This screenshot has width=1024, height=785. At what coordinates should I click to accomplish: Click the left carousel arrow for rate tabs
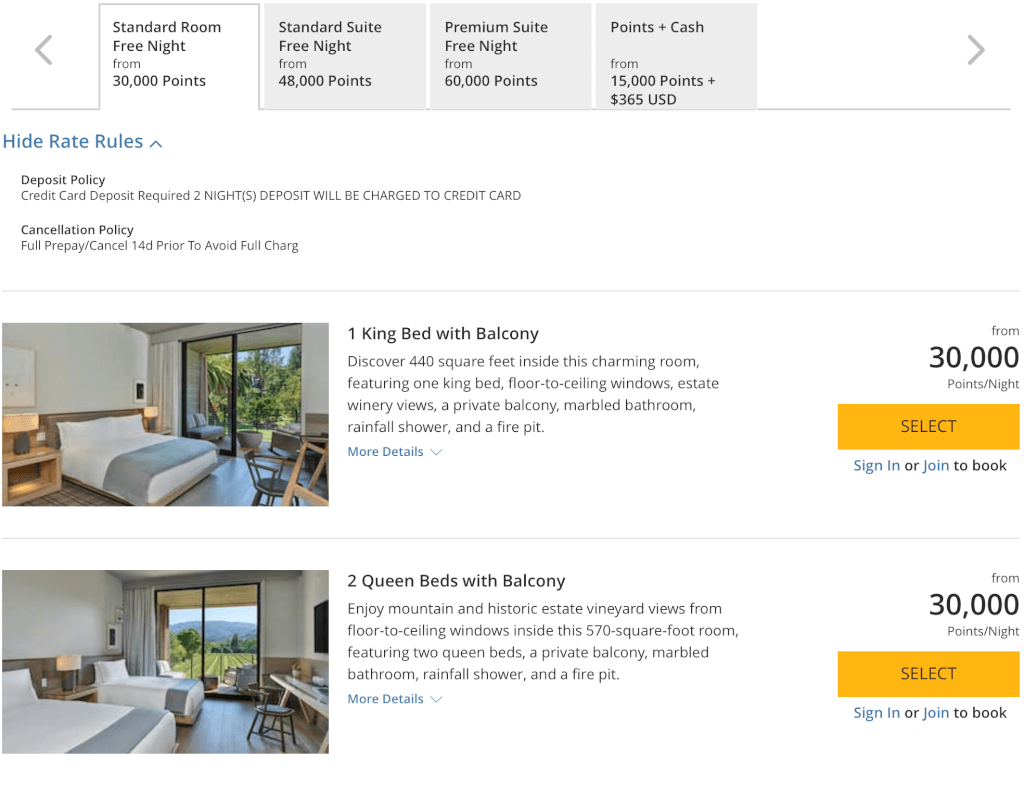[x=44, y=50]
